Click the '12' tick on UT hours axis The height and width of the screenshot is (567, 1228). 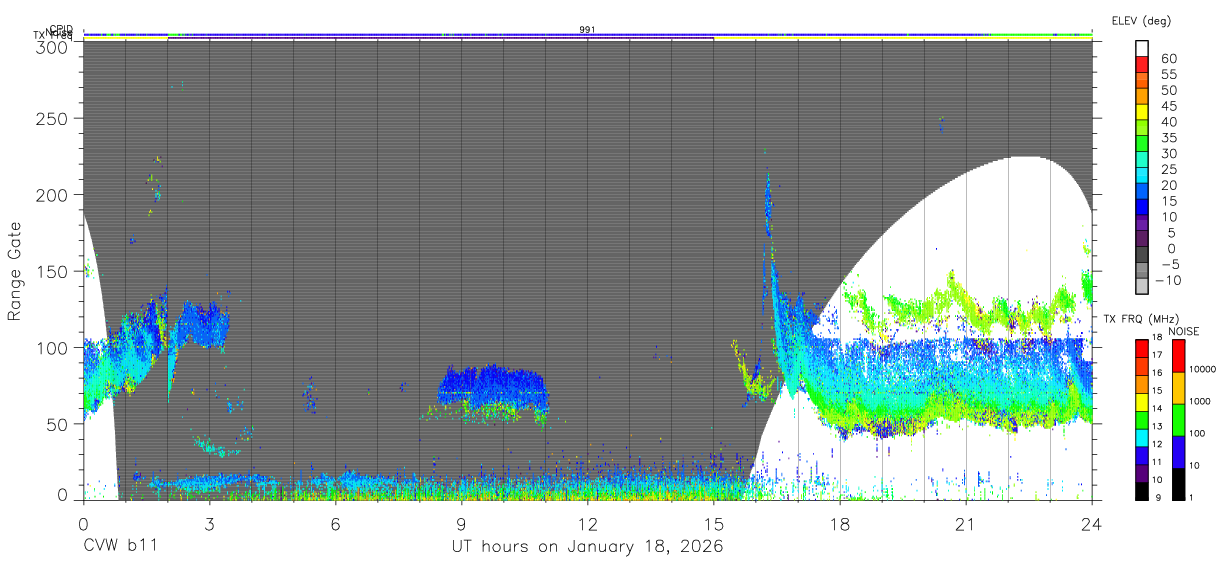(587, 523)
